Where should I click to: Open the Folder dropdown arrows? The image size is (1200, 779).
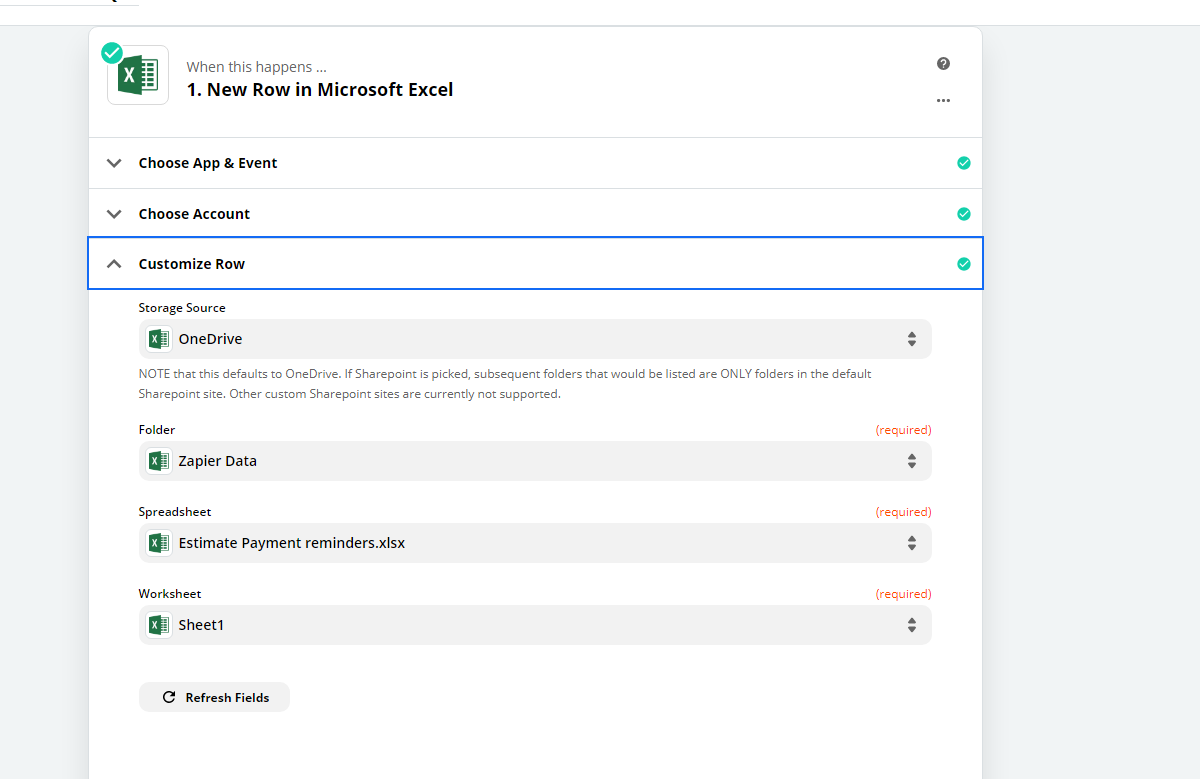[912, 461]
